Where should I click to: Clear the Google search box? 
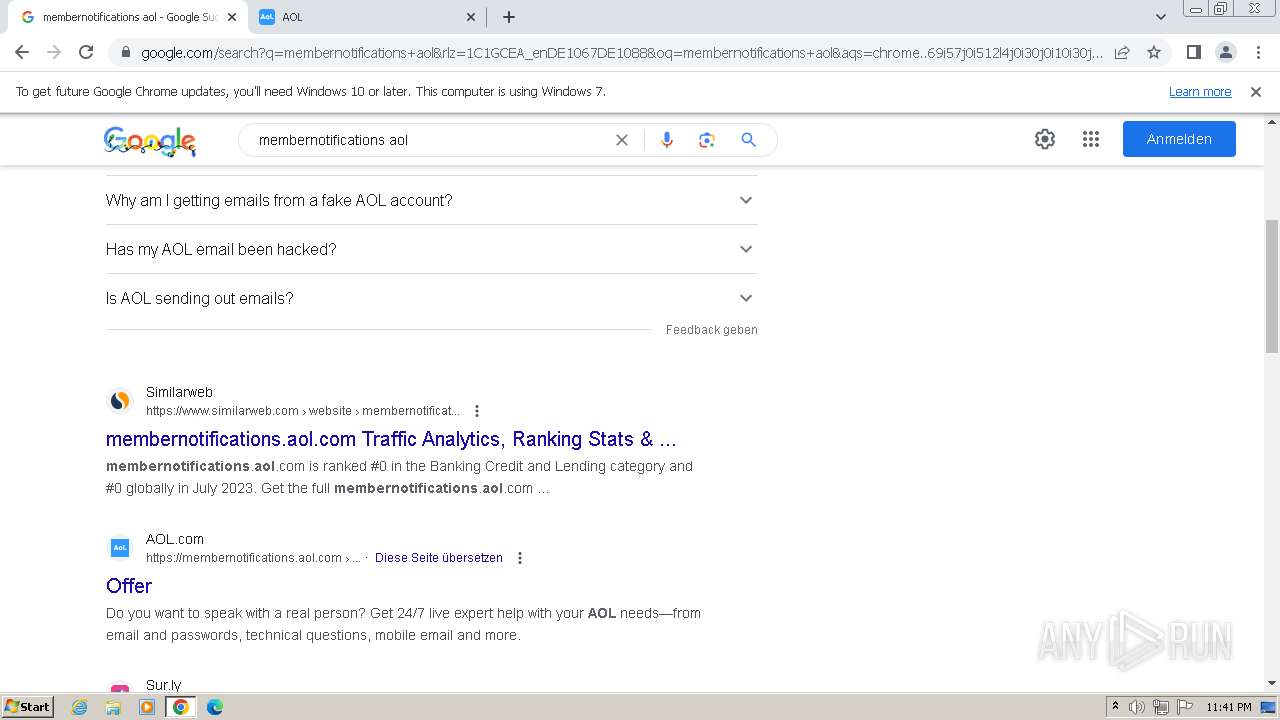click(x=622, y=140)
